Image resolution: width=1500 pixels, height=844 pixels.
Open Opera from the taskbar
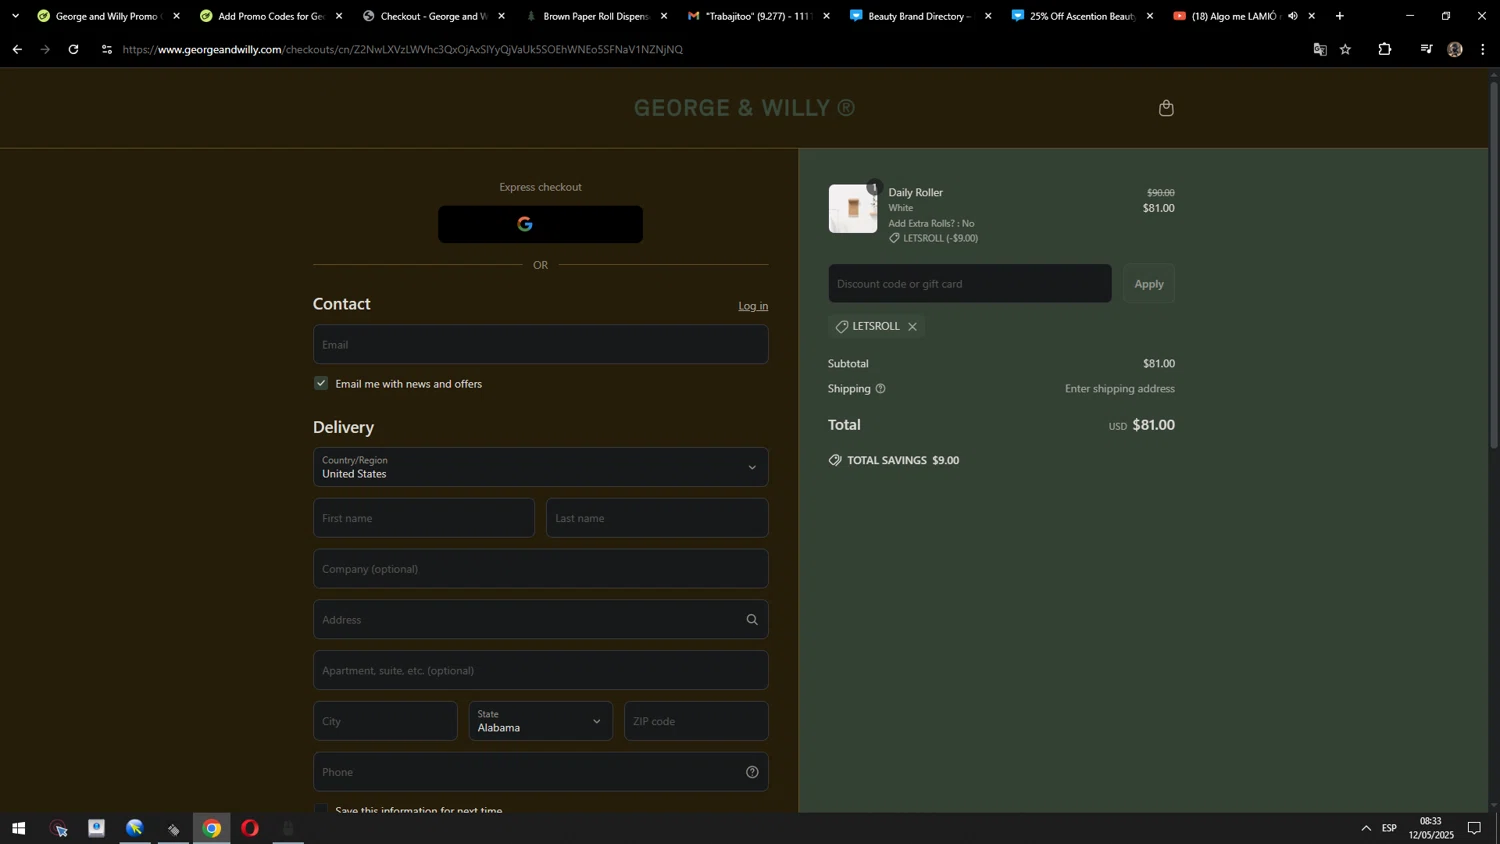tap(250, 828)
